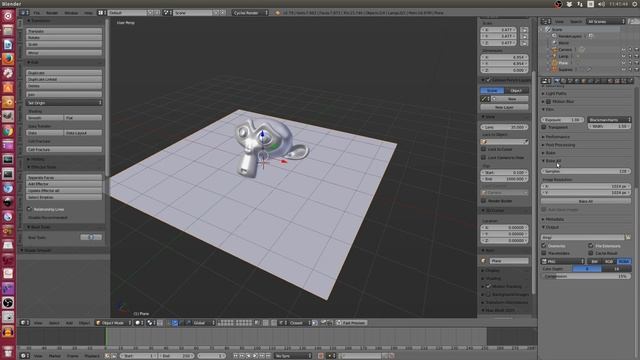Toggle visibility eye for Suzanne in outliner
This screenshot has height=360, width=640.
point(623,70)
